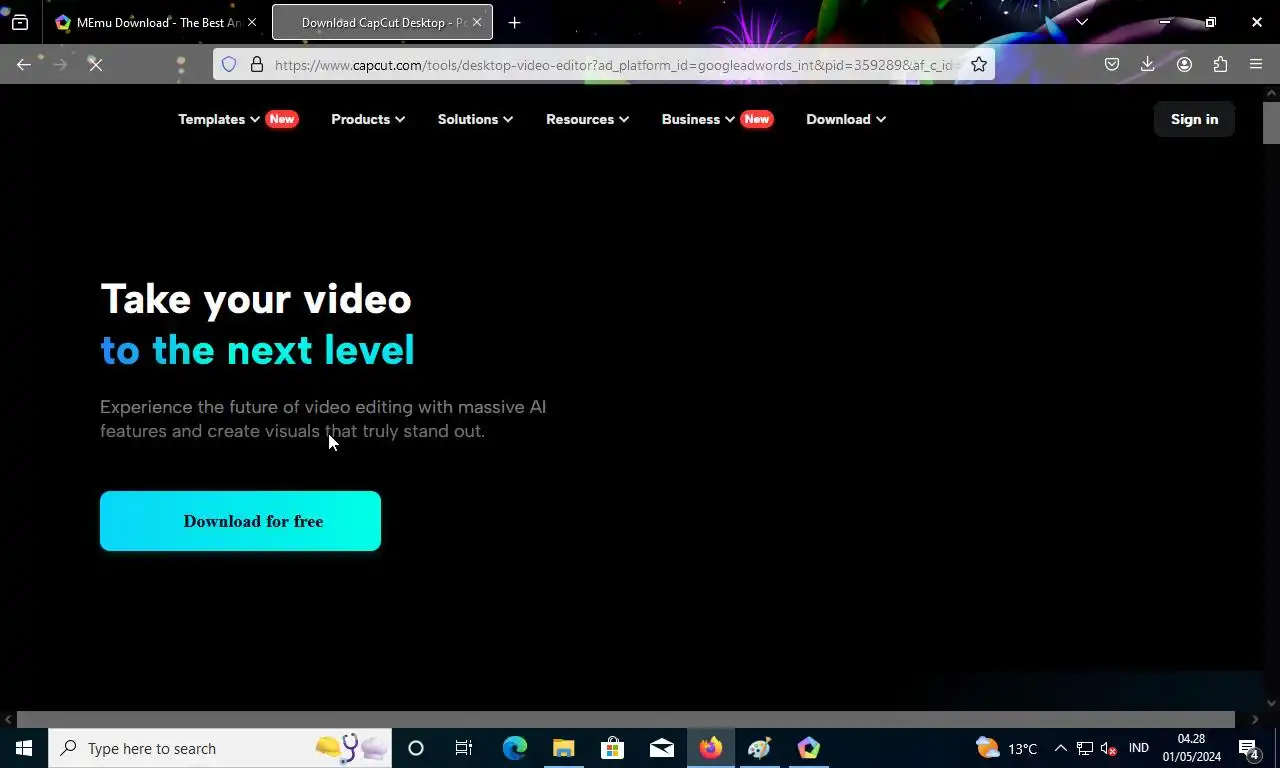Expand the Products menu
Screen dimensions: 1280x768
tap(368, 119)
